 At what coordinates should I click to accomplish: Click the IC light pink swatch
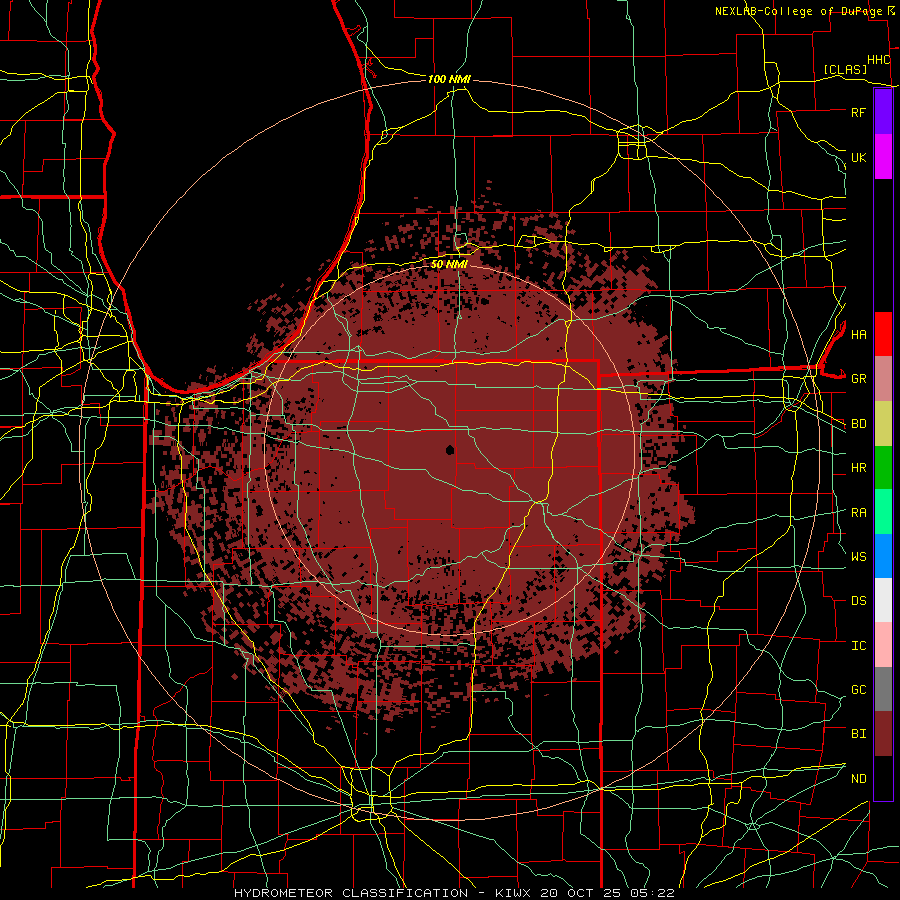[x=883, y=645]
